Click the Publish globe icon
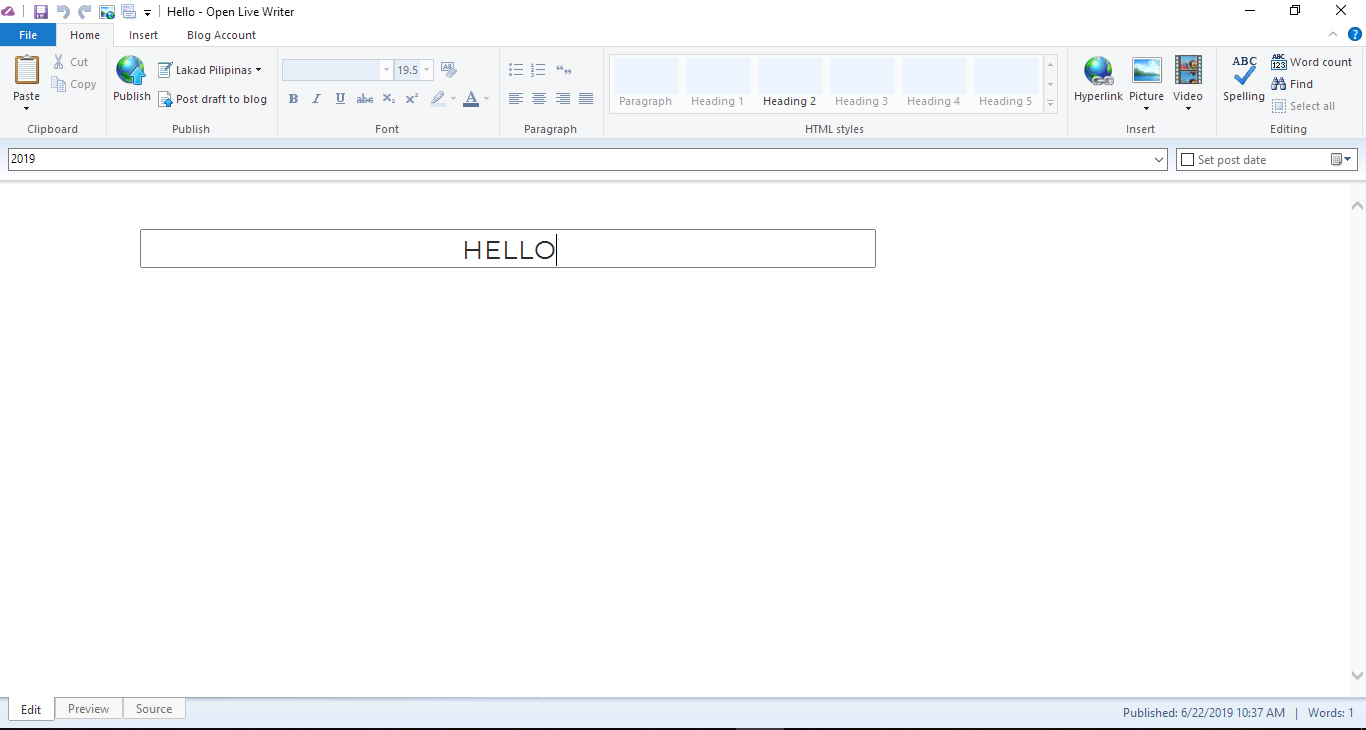Image resolution: width=1366 pixels, height=730 pixels. point(131,71)
